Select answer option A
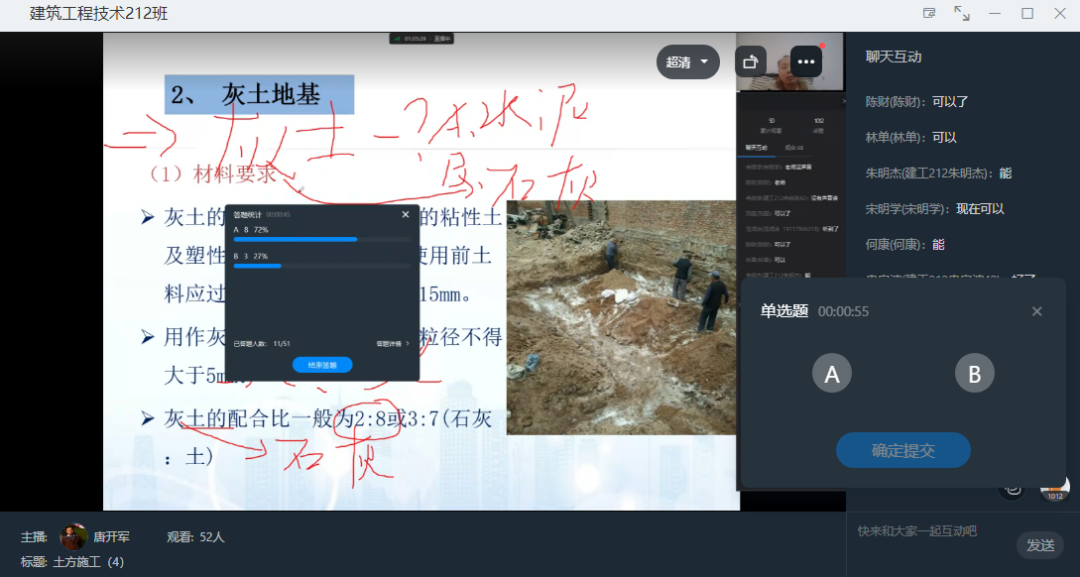This screenshot has width=1080, height=577. (831, 374)
